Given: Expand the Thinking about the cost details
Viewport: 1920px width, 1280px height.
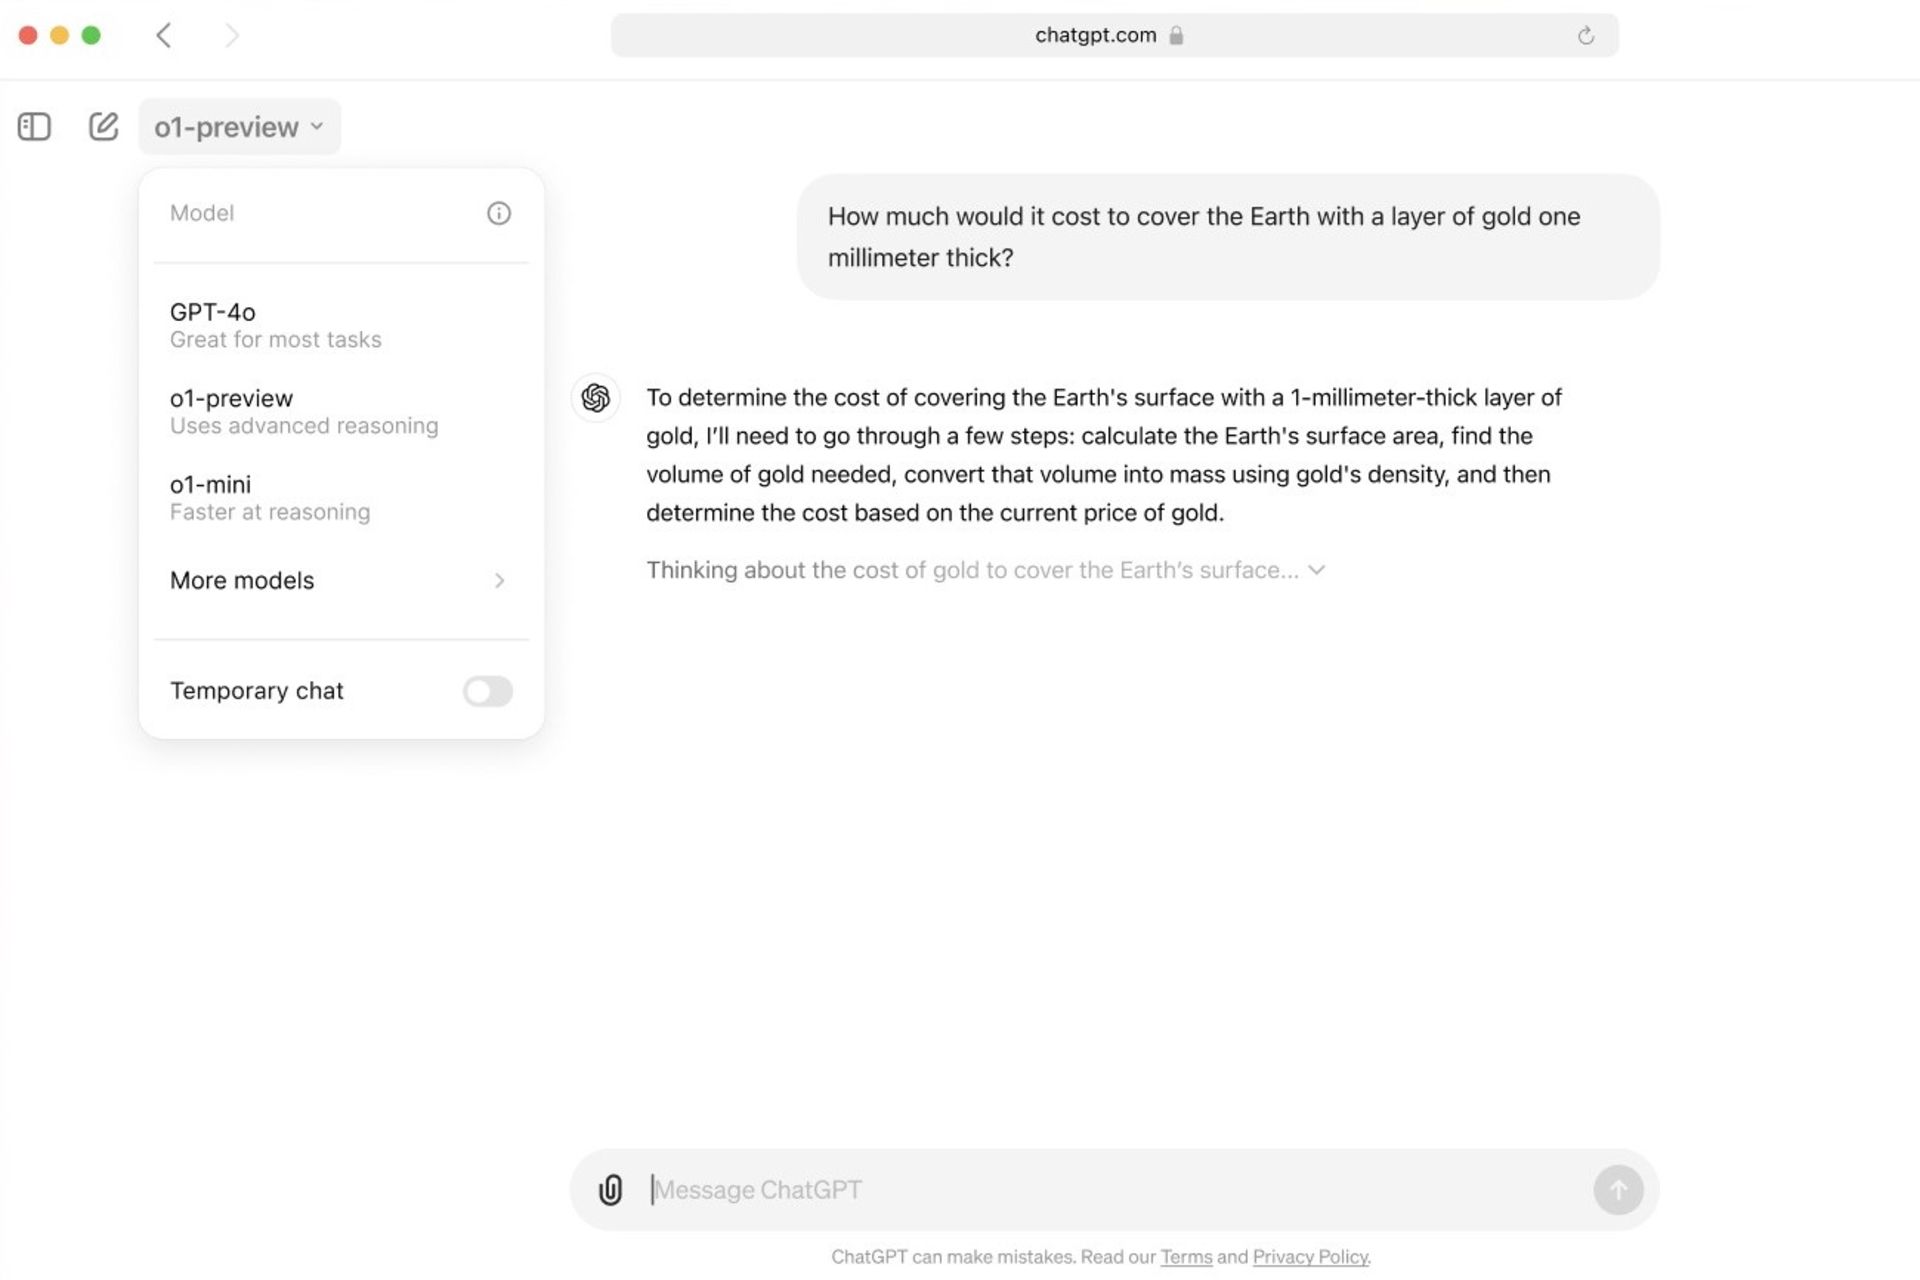Looking at the screenshot, I should (985, 570).
